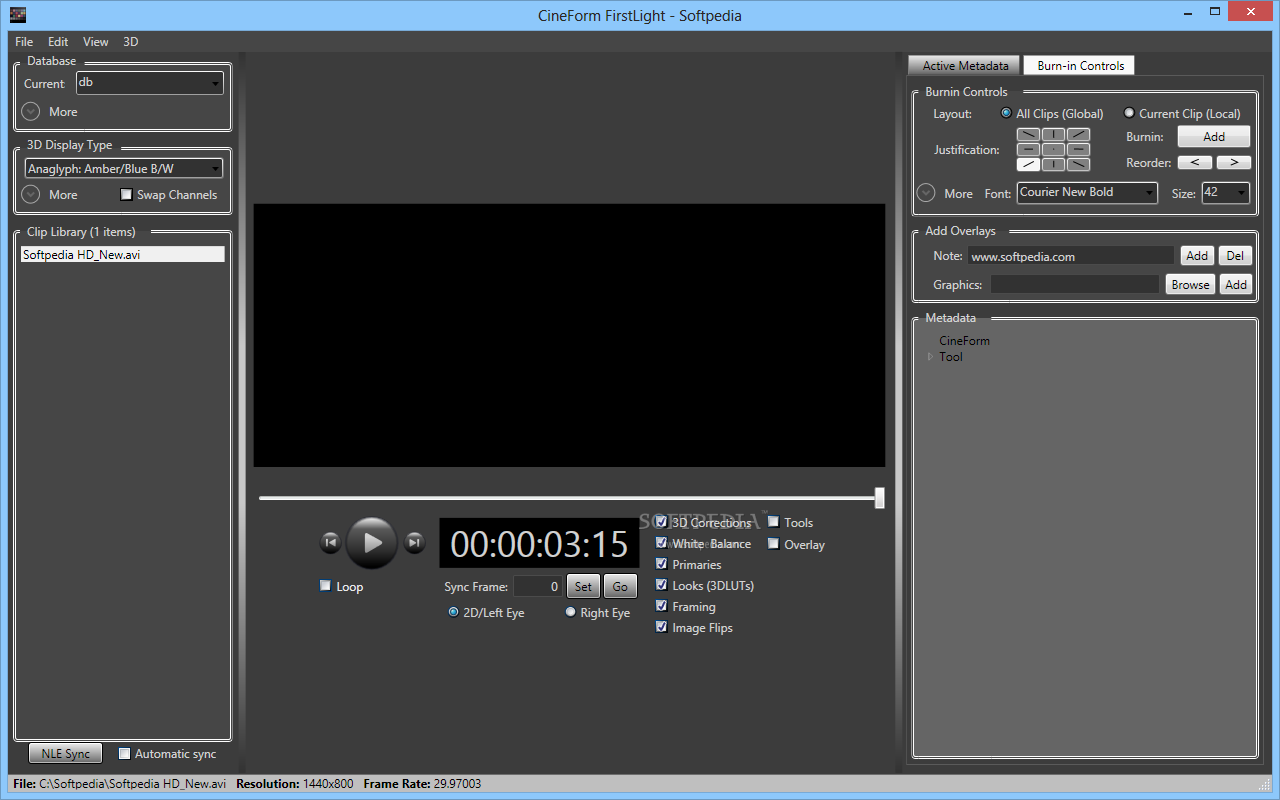
Task: Switch to the Active Metadata tab
Action: coord(965,65)
